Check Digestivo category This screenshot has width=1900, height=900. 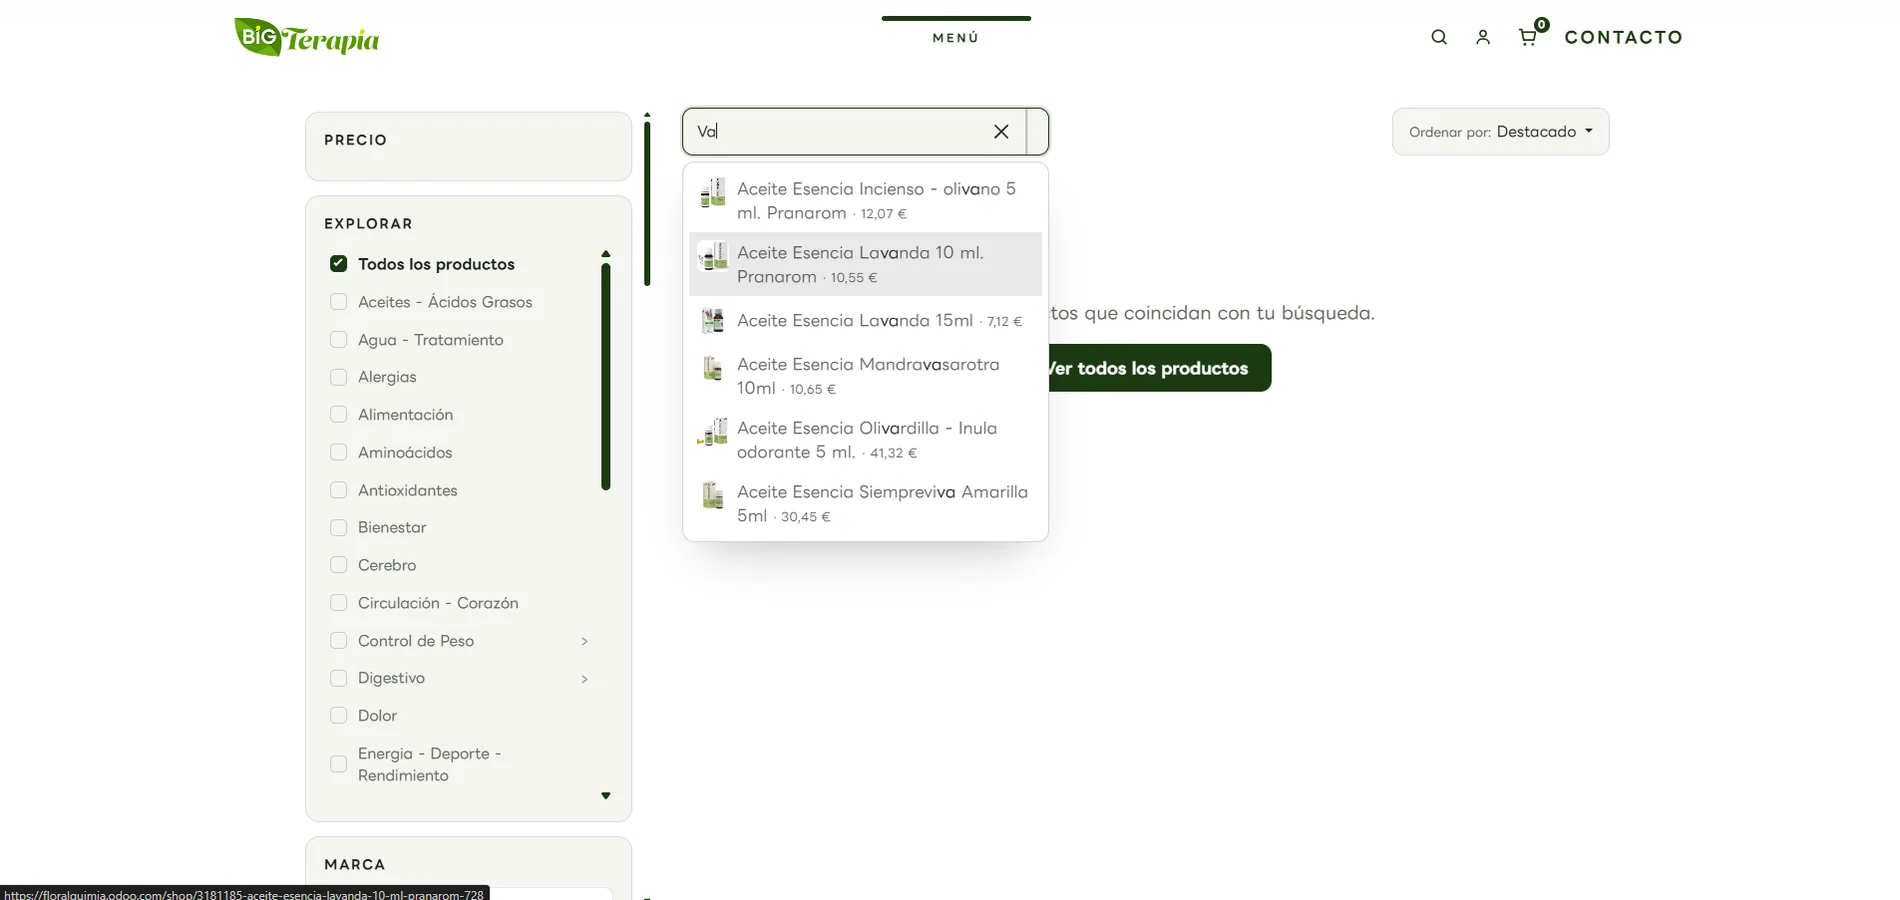pos(338,678)
